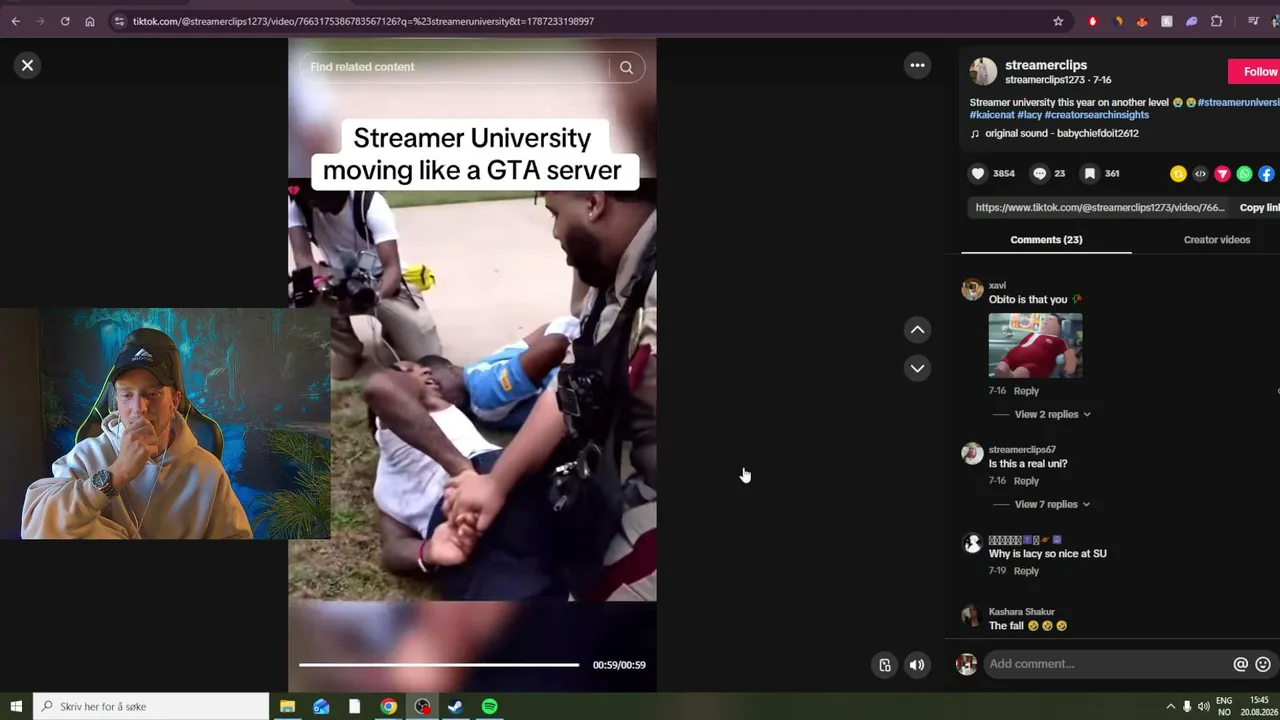Open the Kashara Shakur commenter name
The height and width of the screenshot is (720, 1280).
pos(1021,612)
